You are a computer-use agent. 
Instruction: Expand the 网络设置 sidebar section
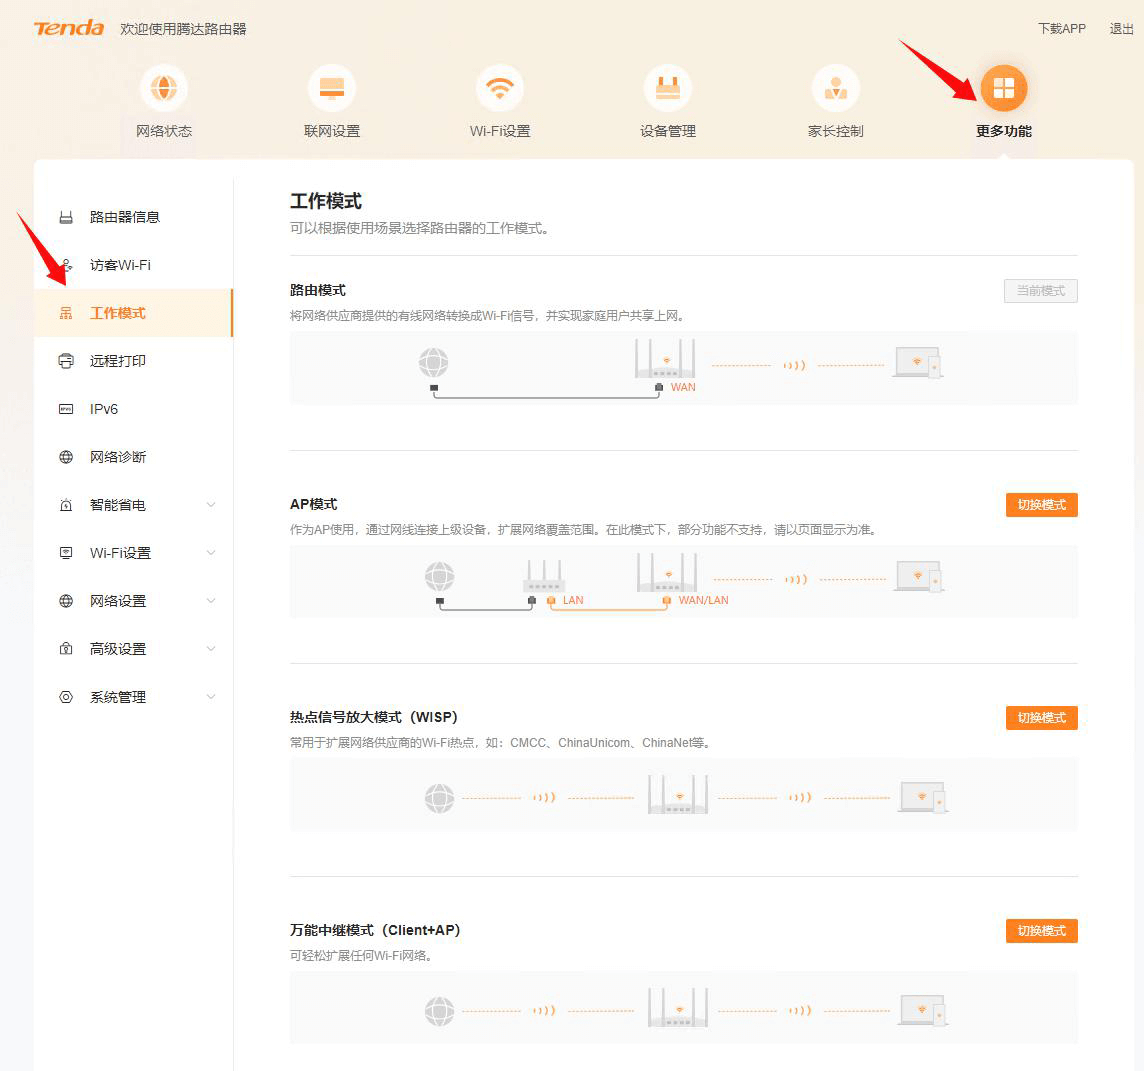pos(211,601)
